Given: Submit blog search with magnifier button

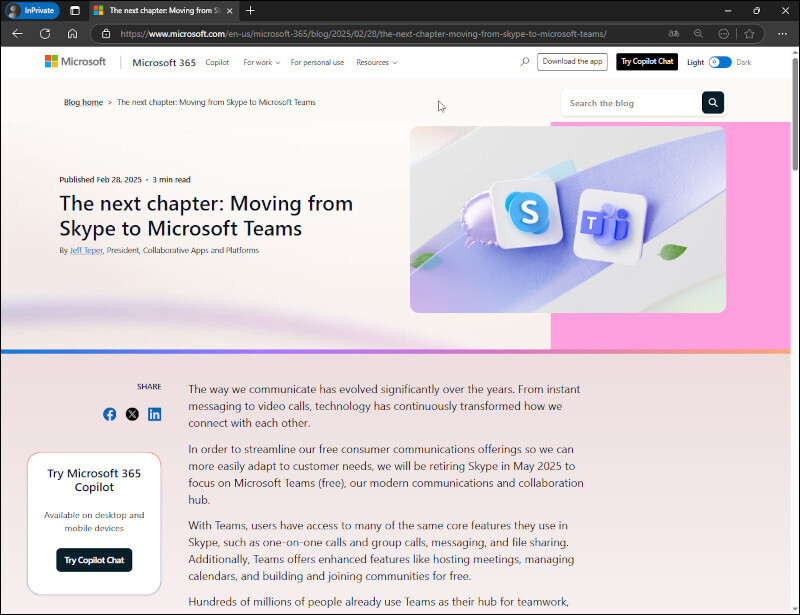Looking at the screenshot, I should click(x=713, y=103).
